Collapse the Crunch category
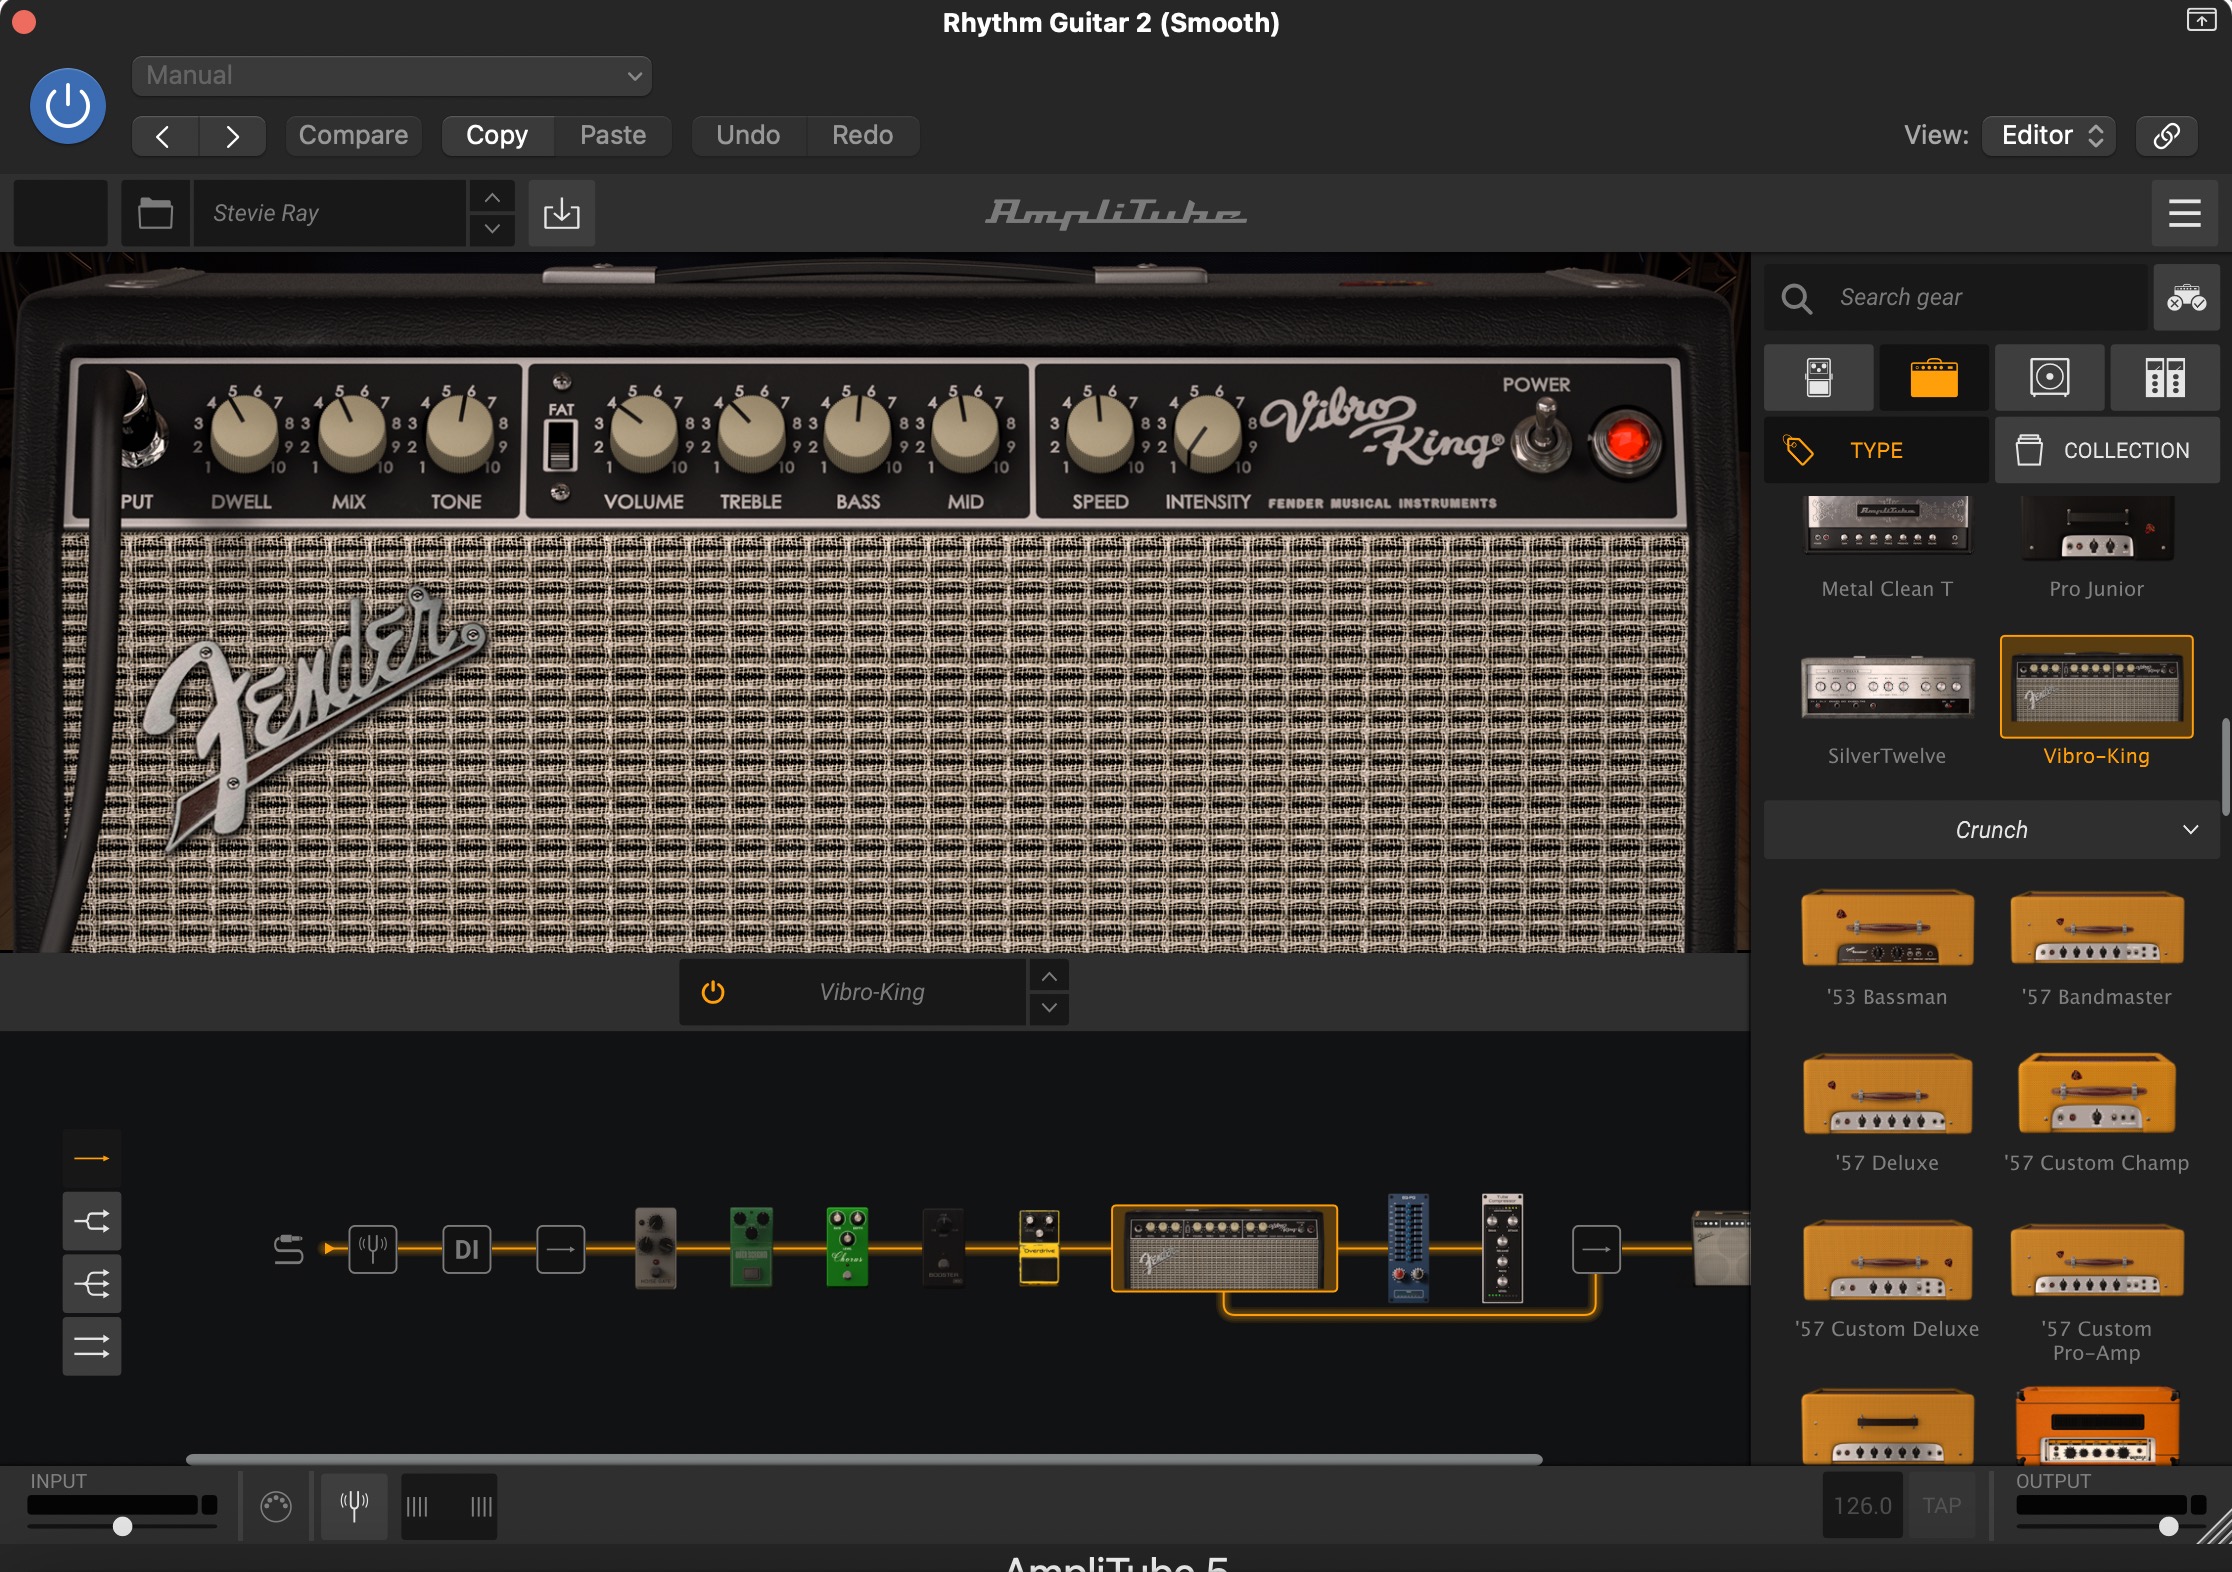2232x1572 pixels. (1992, 830)
